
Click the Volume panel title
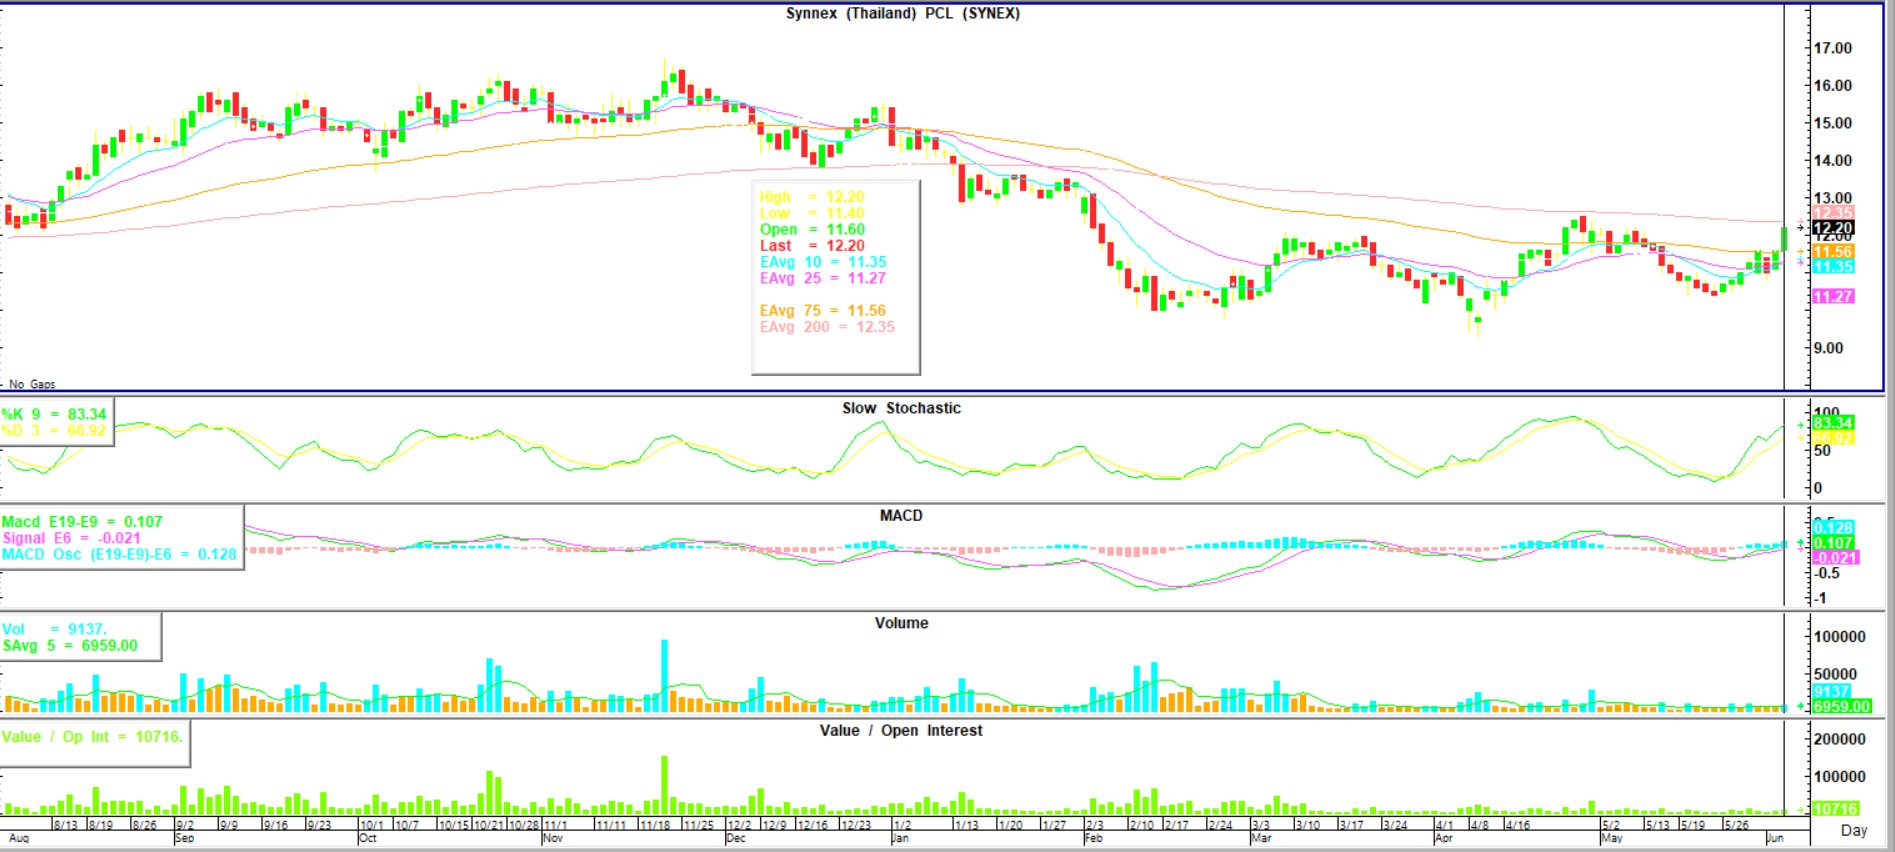pos(901,623)
